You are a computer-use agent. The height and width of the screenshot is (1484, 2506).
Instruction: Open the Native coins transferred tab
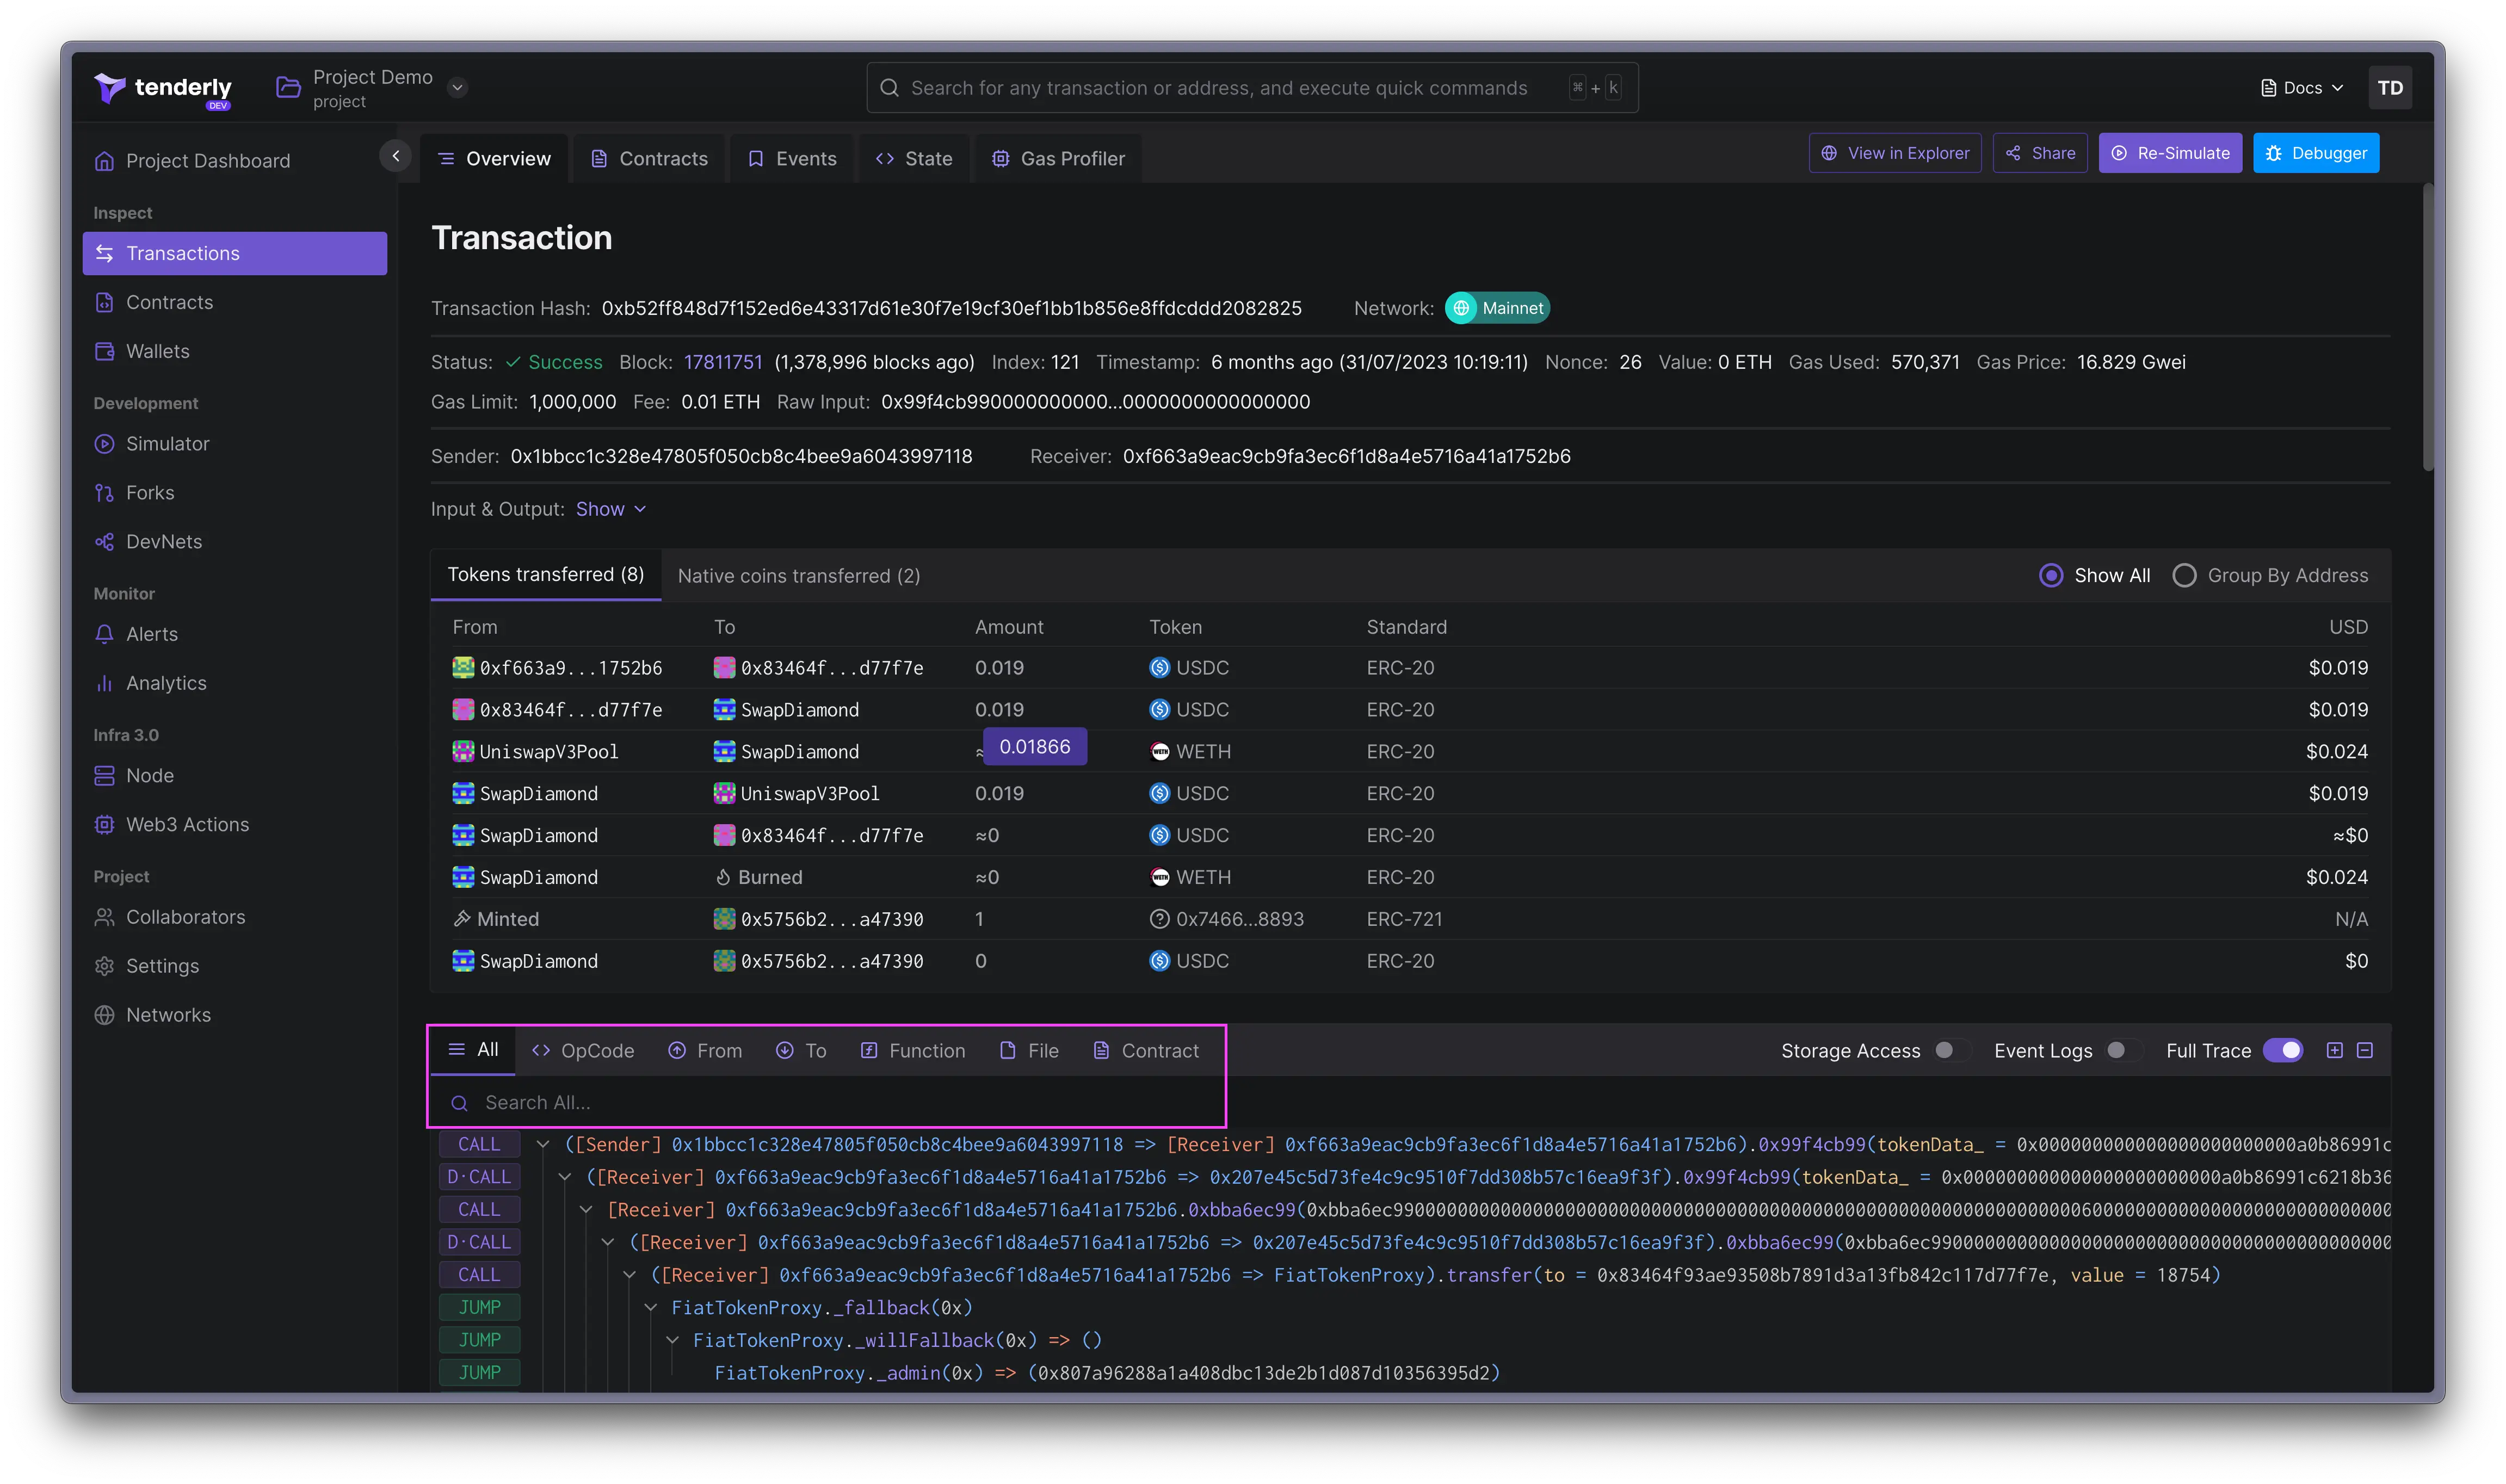tap(798, 575)
